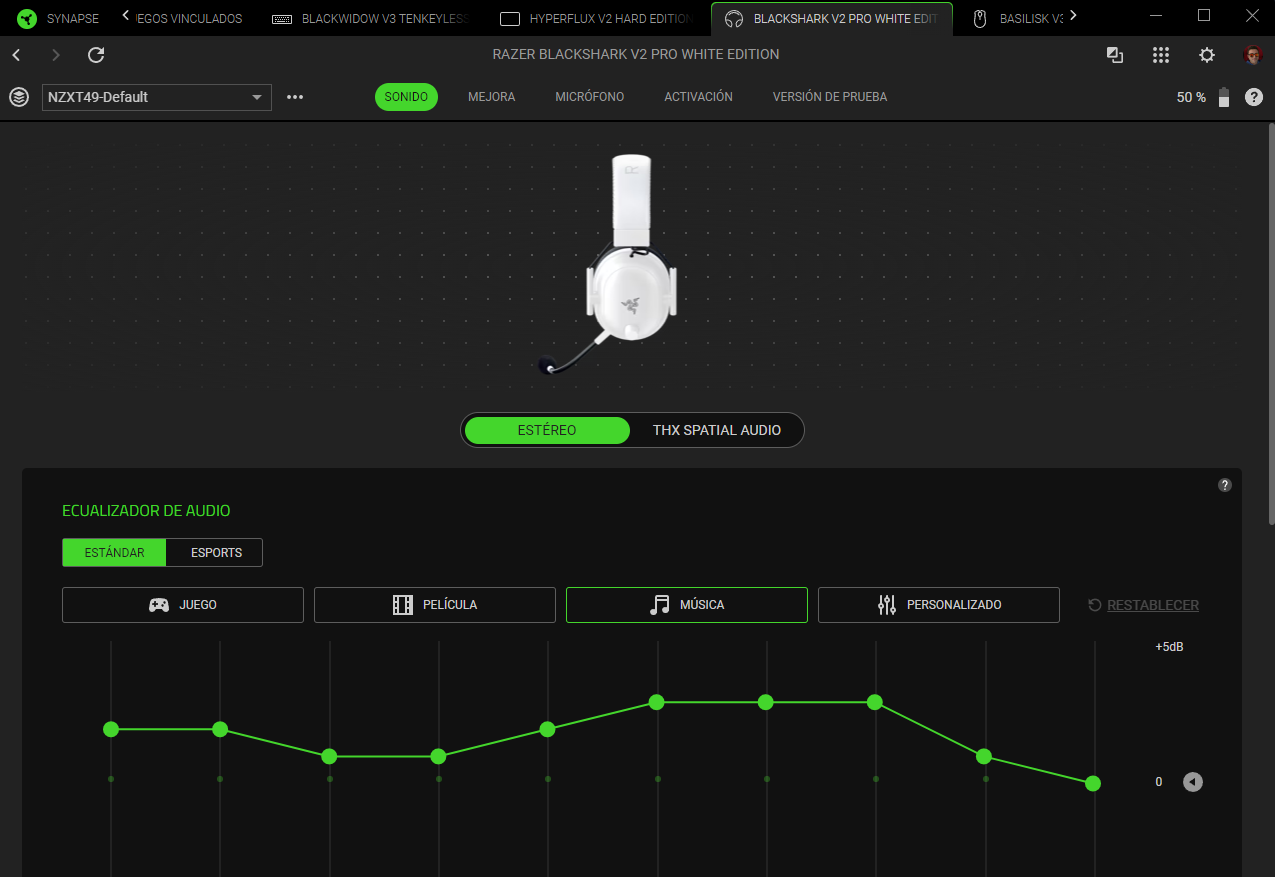Choose the Película equalizer preset
1275x877 pixels.
(x=435, y=605)
